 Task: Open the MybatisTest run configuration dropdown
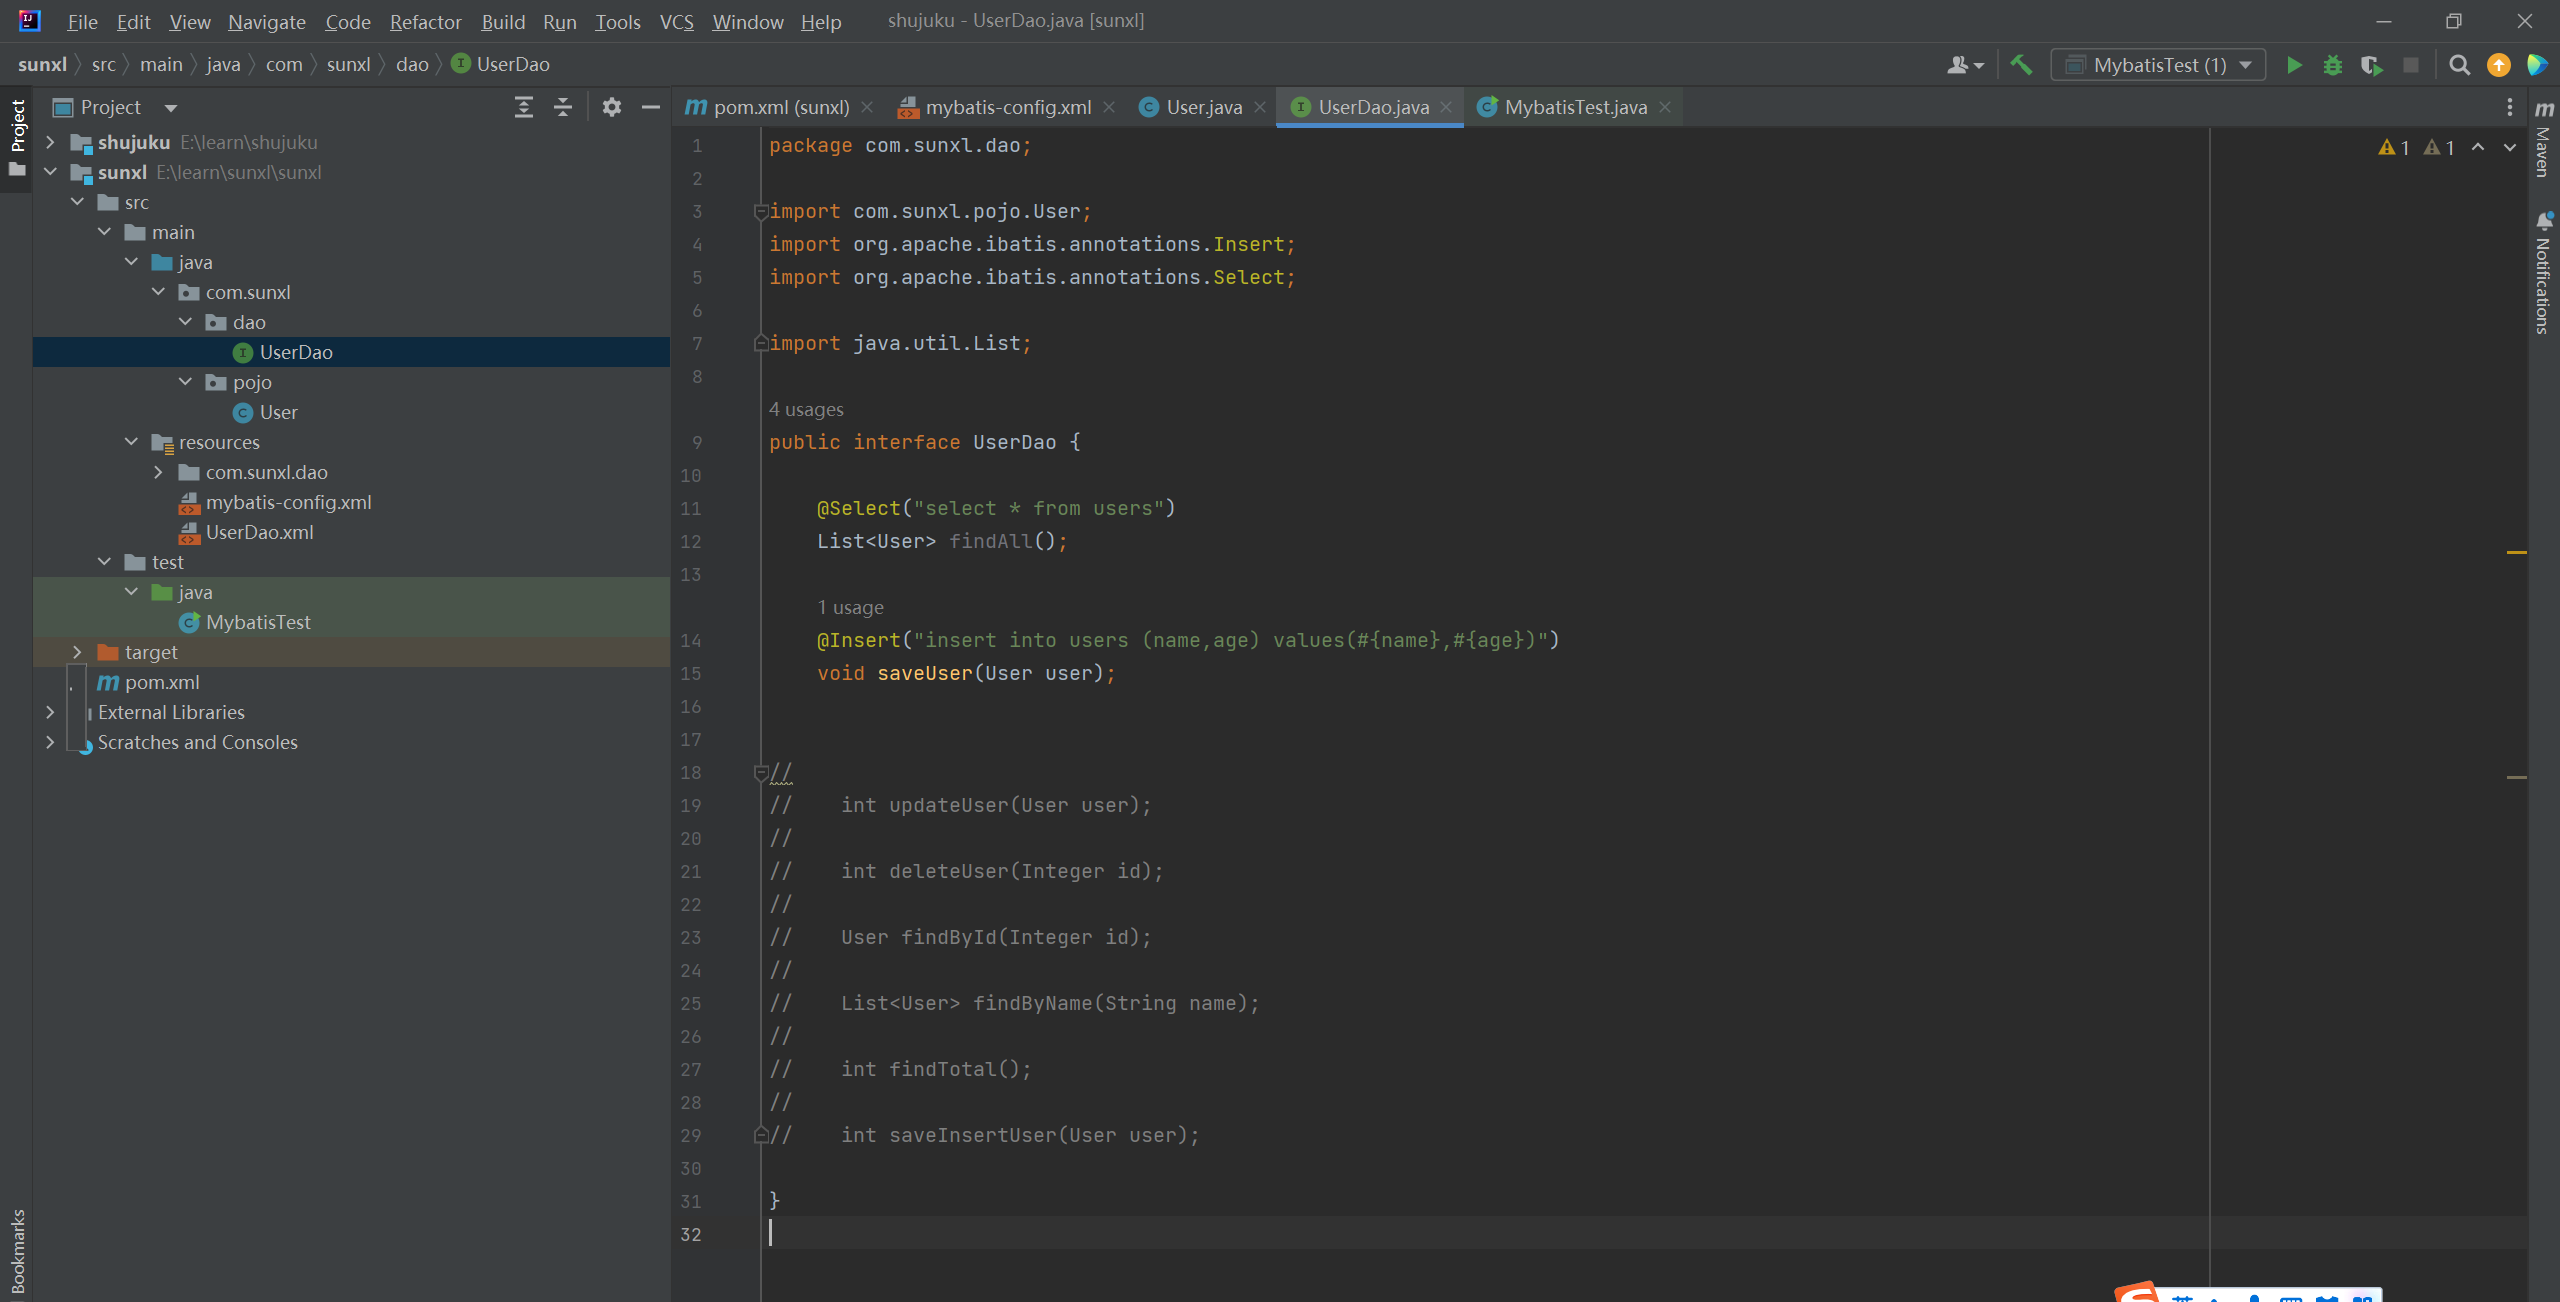(x=2158, y=65)
